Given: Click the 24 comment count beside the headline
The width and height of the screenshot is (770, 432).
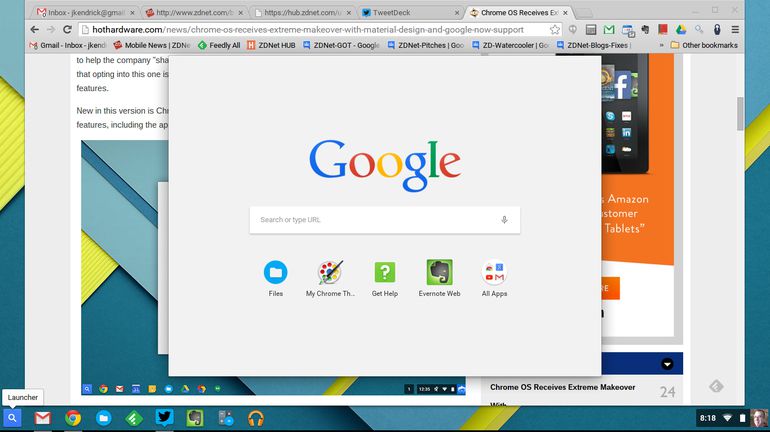Looking at the screenshot, I should pos(667,392).
